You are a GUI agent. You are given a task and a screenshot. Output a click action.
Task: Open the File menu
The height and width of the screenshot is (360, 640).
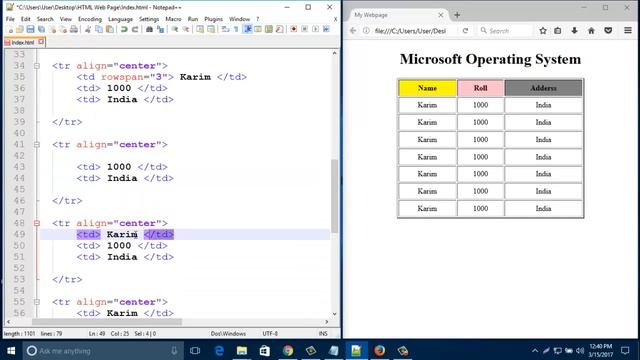(10, 19)
